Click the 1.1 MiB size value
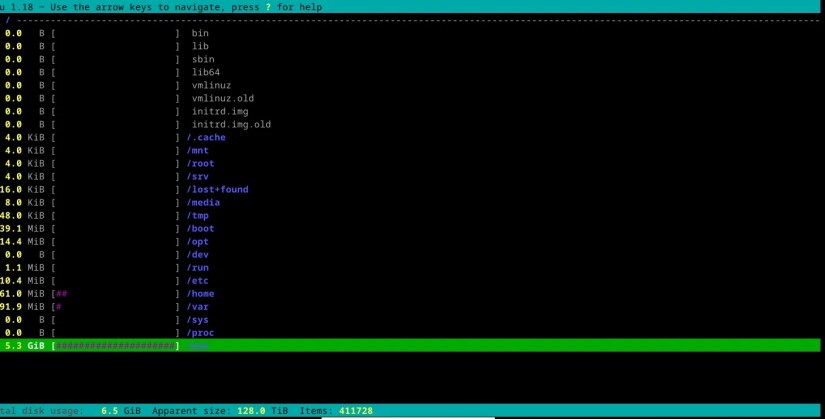The width and height of the screenshot is (825, 419). (x=25, y=268)
